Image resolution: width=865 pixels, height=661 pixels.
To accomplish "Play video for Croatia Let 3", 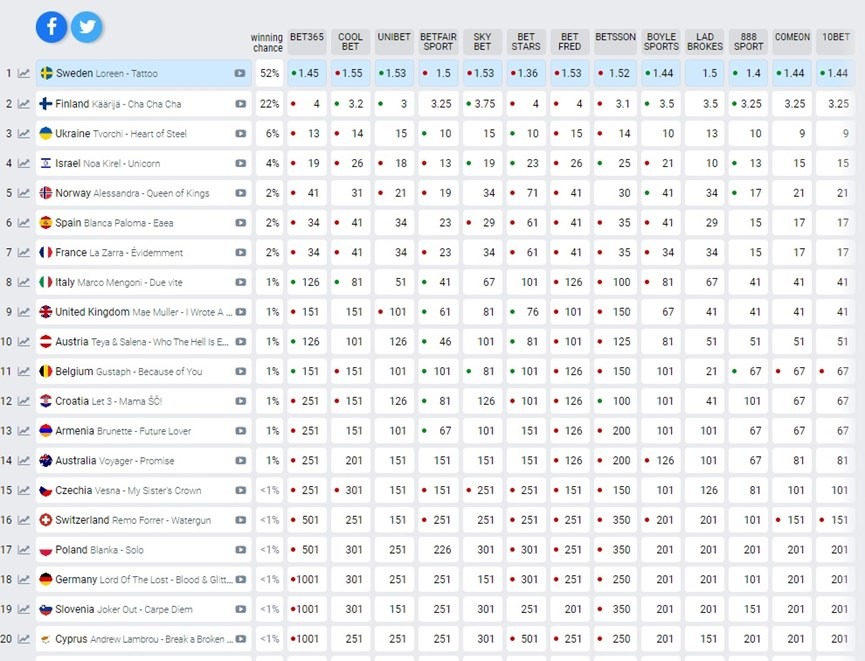I will [x=240, y=401].
